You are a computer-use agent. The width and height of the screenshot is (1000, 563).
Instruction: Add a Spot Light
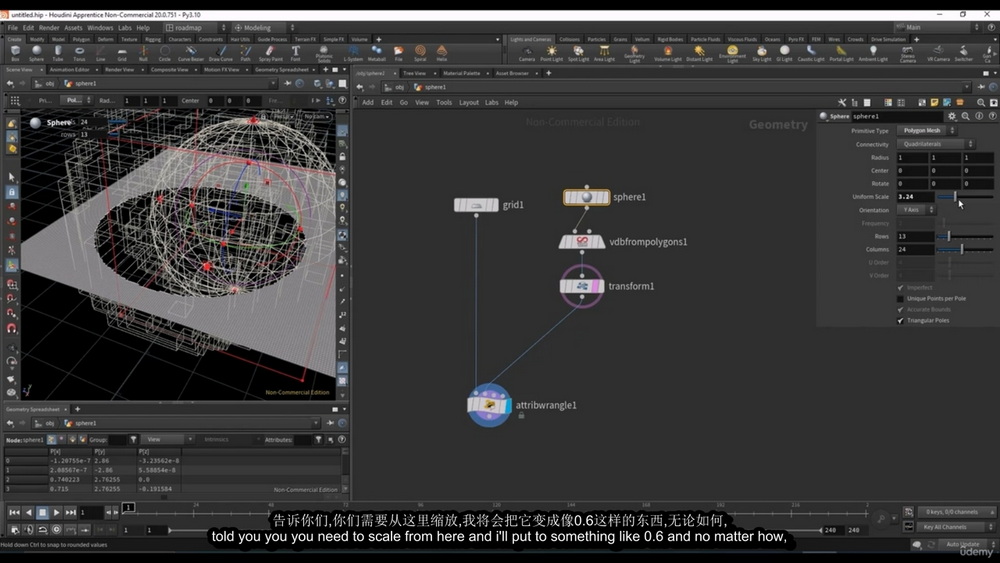pos(578,54)
